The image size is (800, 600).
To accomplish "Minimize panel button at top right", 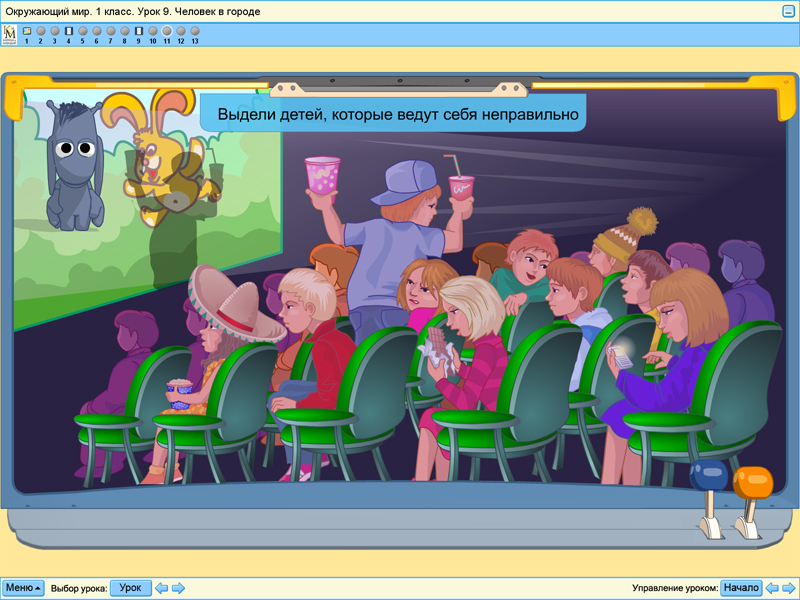I will pos(788,11).
